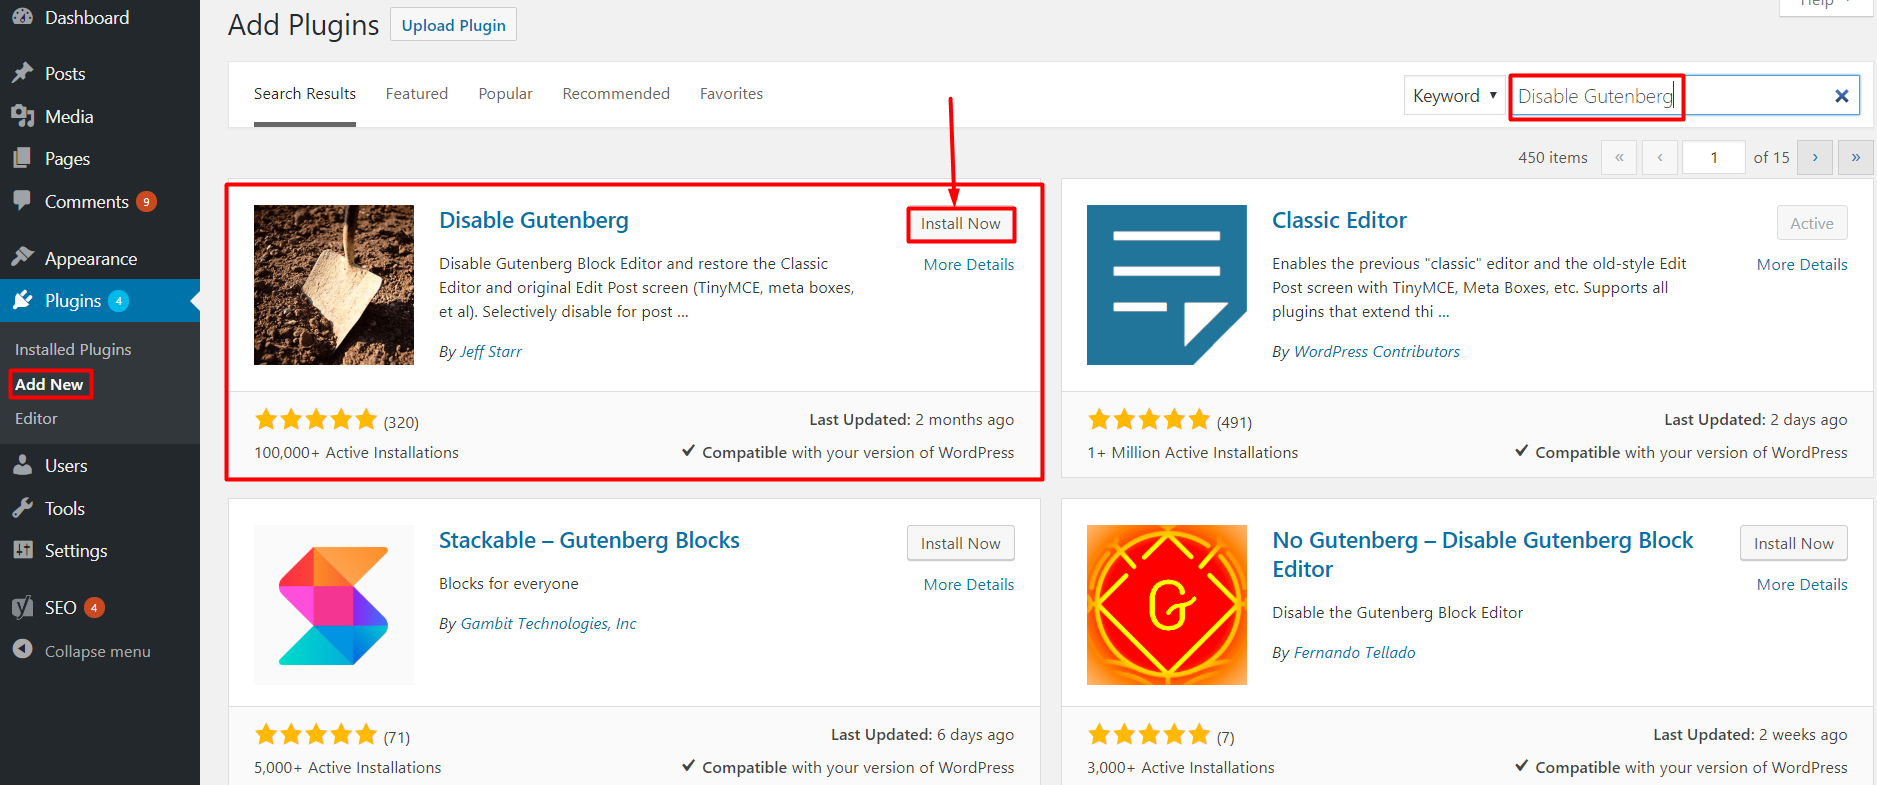Image resolution: width=1877 pixels, height=785 pixels.
Task: Switch to the Search Results tab
Action: point(305,93)
